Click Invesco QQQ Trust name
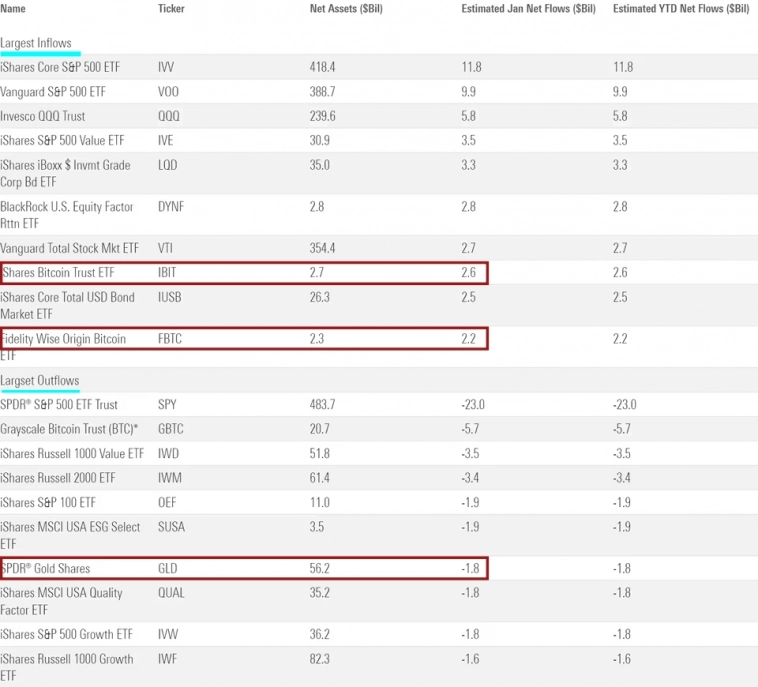This screenshot has width=758, height=687. pyautogui.click(x=43, y=116)
